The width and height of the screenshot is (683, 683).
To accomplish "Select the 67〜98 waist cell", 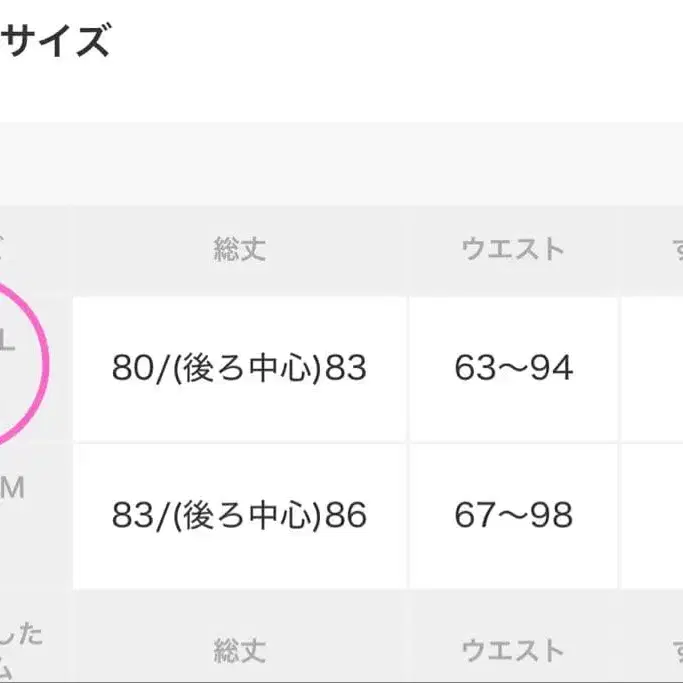I will click(513, 516).
